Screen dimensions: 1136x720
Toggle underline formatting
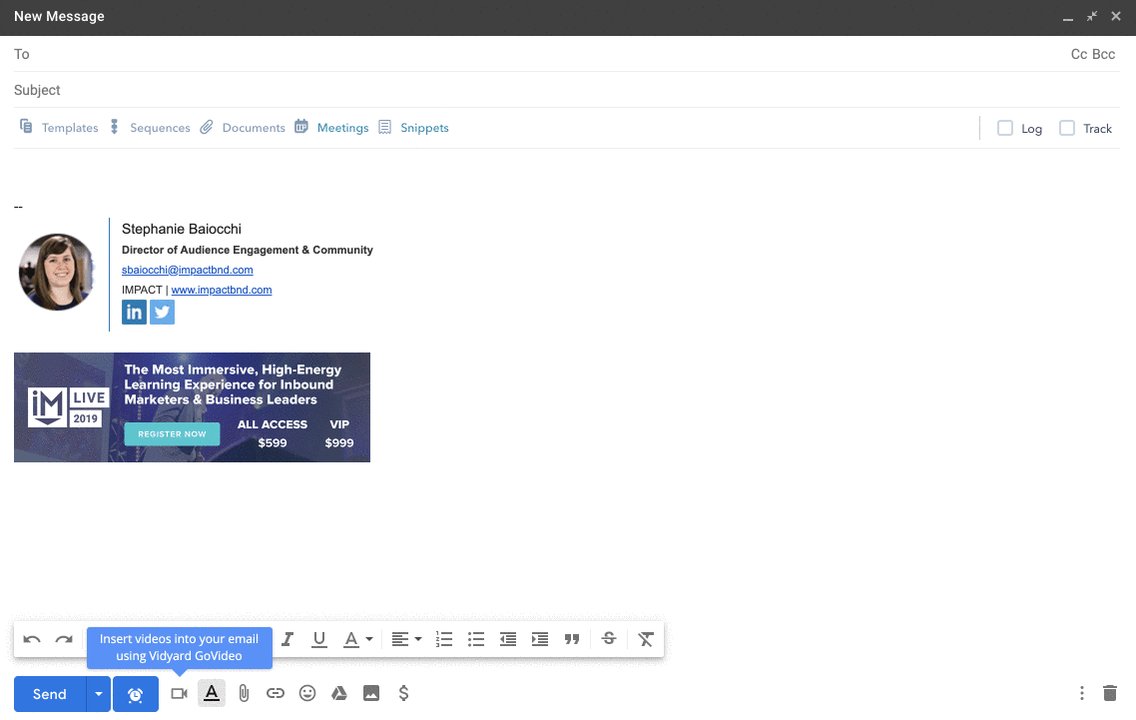[x=319, y=640]
